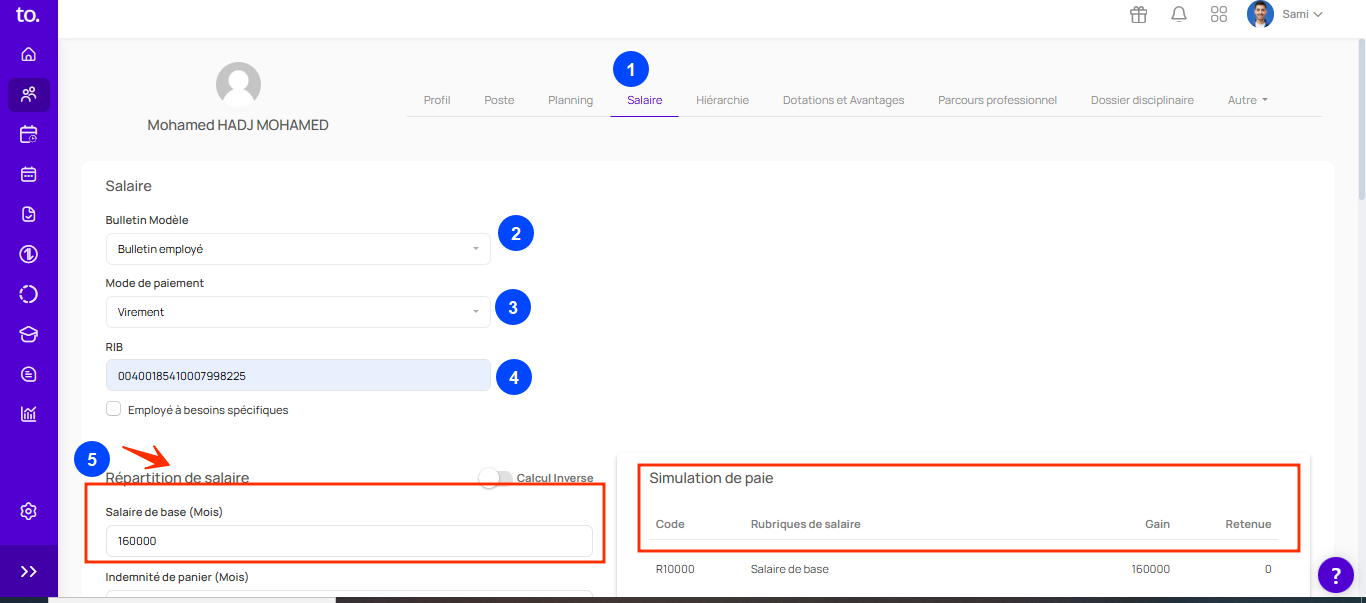Open the bar chart reports icon

[28, 414]
